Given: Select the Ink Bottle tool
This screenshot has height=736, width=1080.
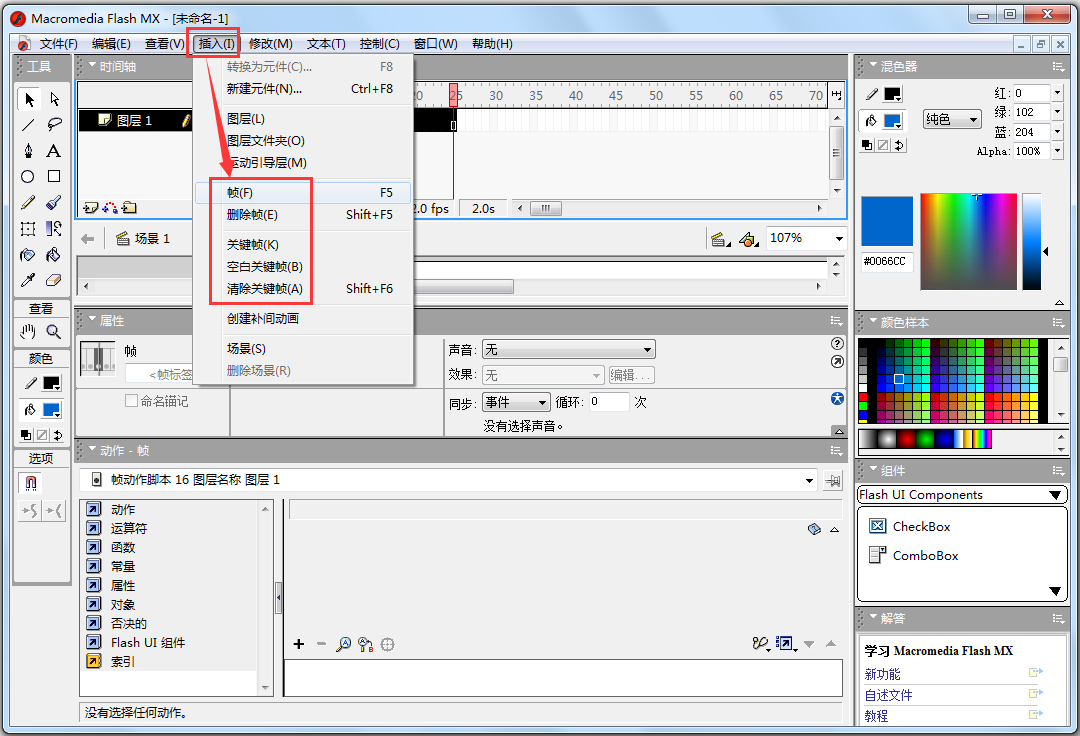Looking at the screenshot, I should pos(28,255).
